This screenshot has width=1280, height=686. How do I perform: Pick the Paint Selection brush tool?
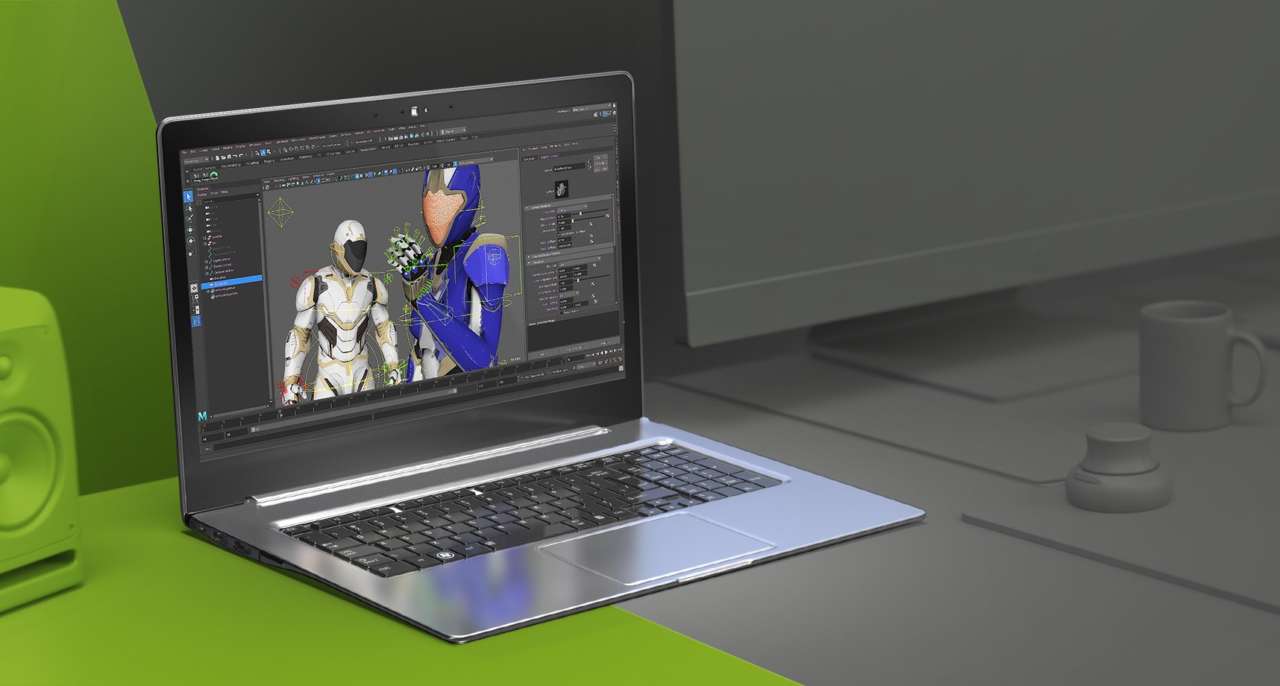pyautogui.click(x=190, y=219)
